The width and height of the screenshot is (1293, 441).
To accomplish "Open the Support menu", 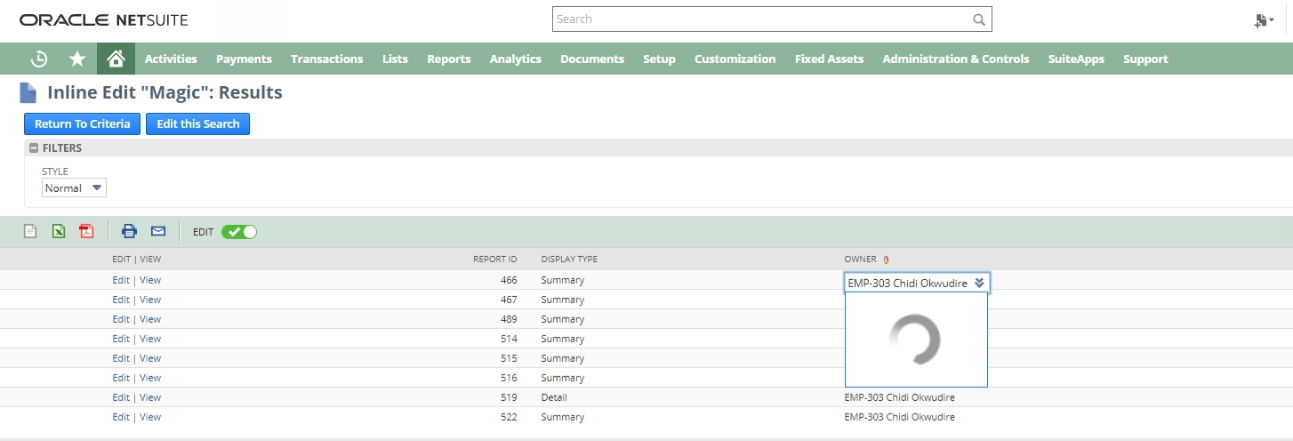I will tap(1145, 59).
